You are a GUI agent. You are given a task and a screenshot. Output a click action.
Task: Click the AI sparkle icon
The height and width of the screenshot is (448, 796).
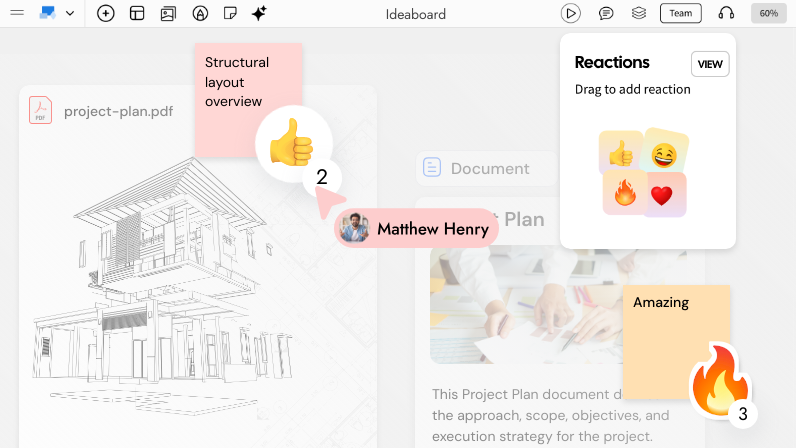click(259, 13)
